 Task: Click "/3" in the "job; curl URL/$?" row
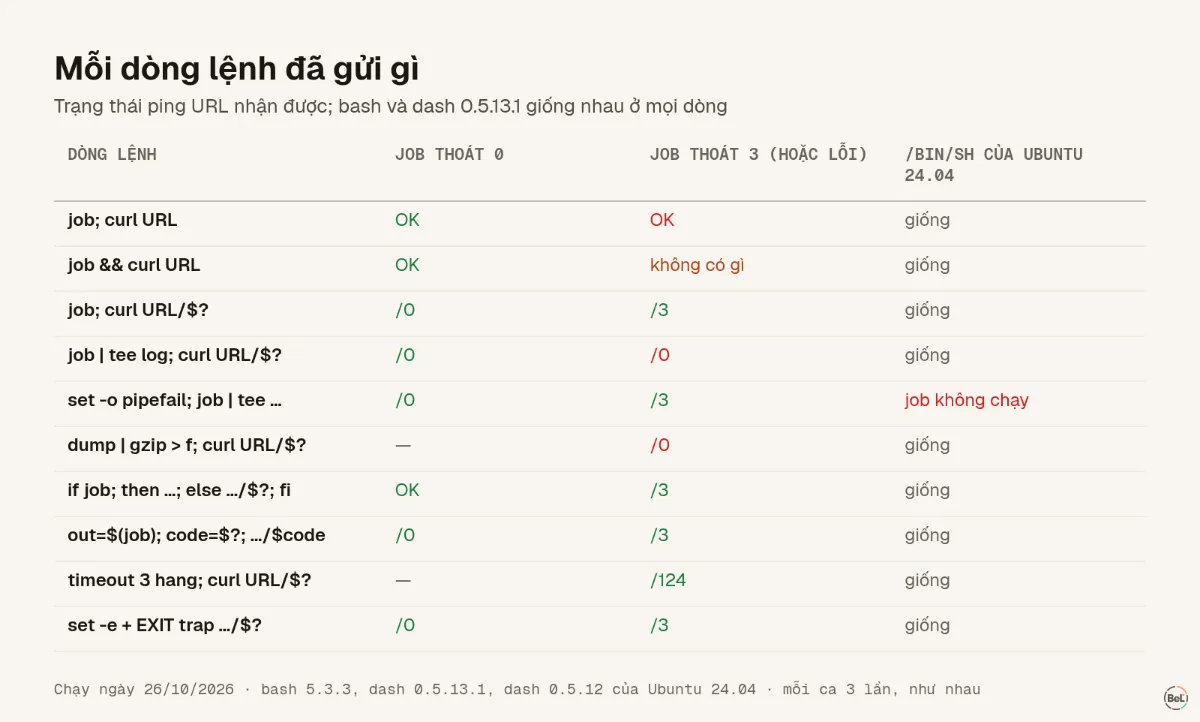(659, 310)
